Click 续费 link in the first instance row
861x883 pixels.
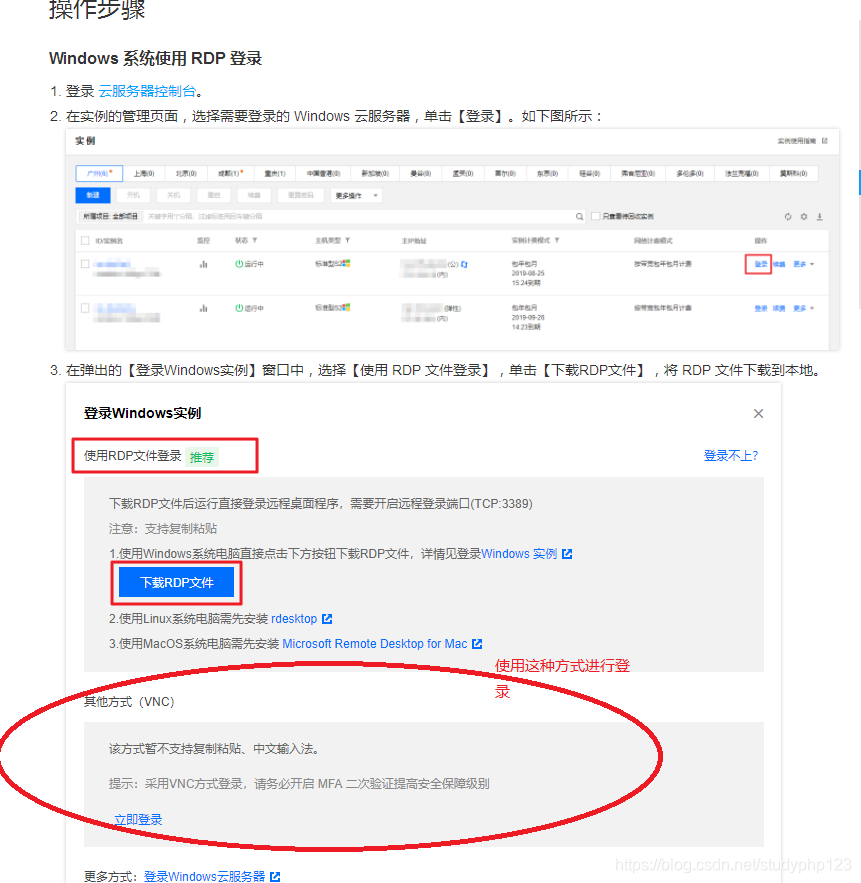pyautogui.click(x=779, y=264)
